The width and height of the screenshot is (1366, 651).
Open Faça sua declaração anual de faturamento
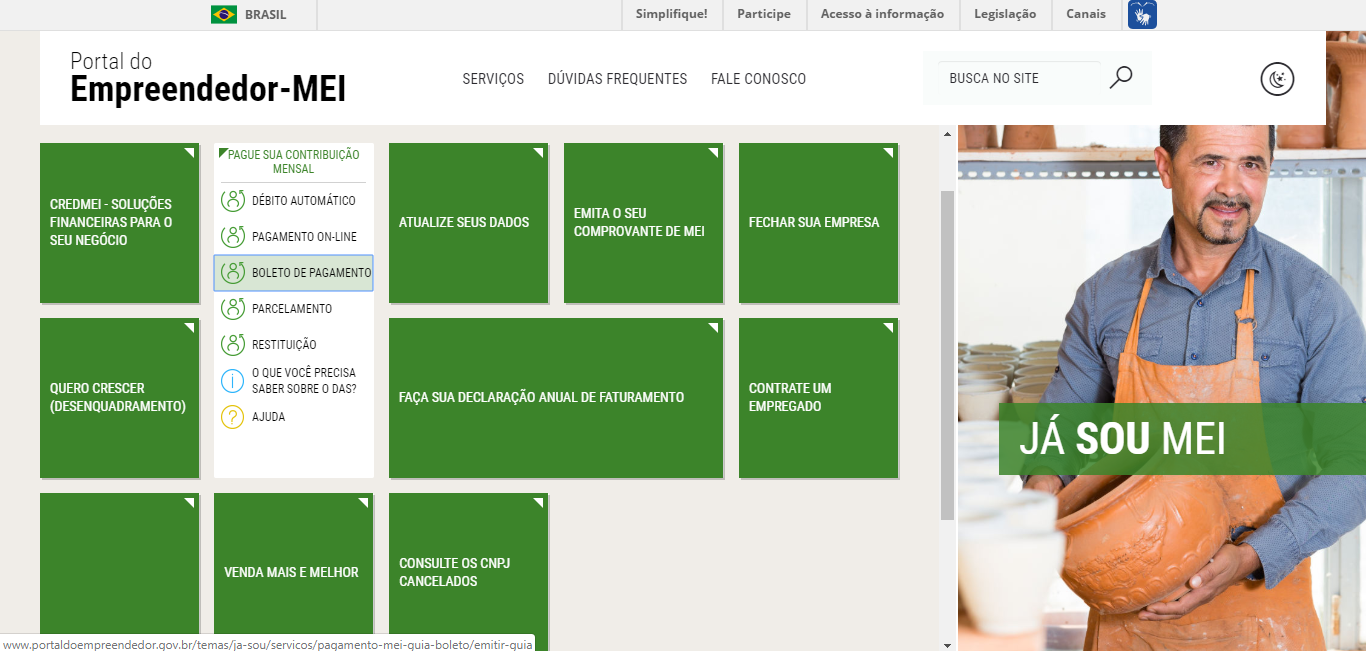pyautogui.click(x=556, y=398)
